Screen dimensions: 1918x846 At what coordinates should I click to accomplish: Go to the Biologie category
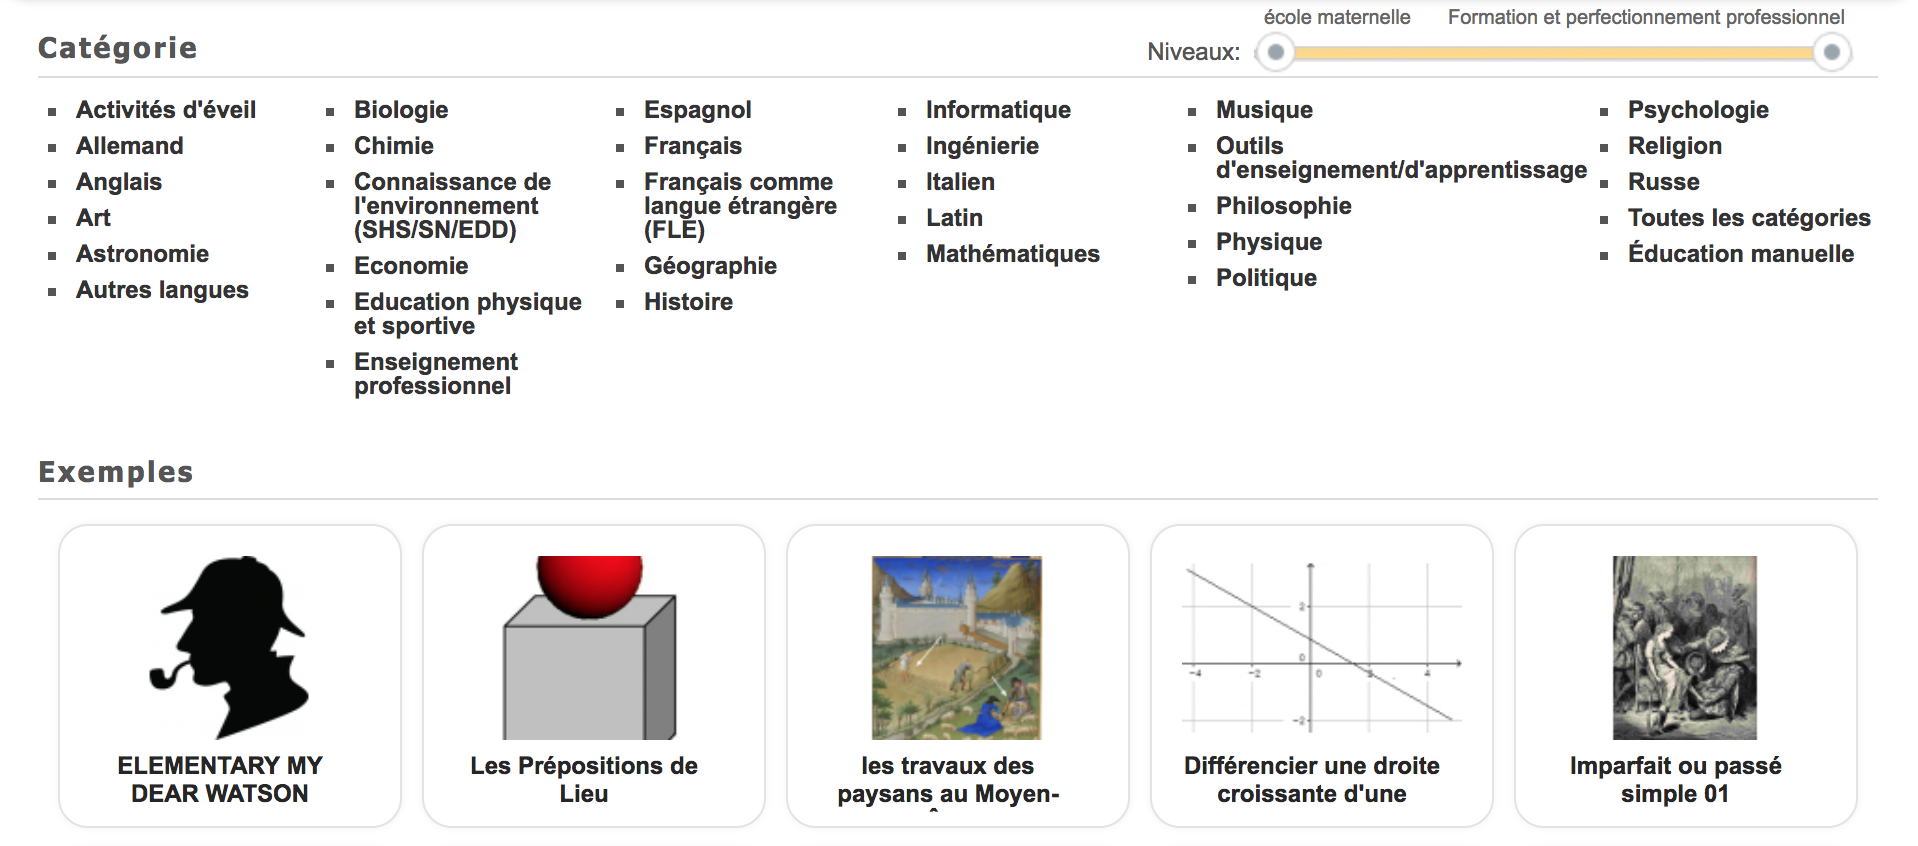pyautogui.click(x=400, y=110)
